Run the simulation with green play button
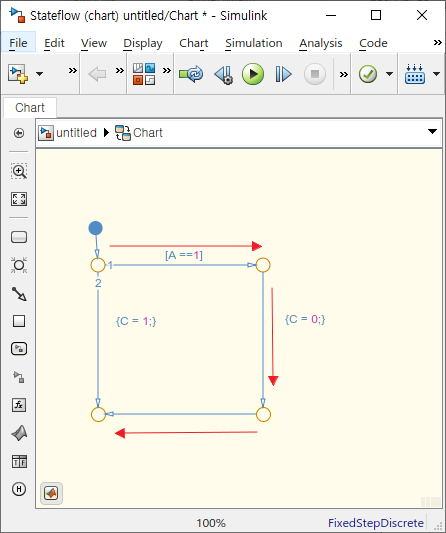This screenshot has width=446, height=533. (253, 74)
